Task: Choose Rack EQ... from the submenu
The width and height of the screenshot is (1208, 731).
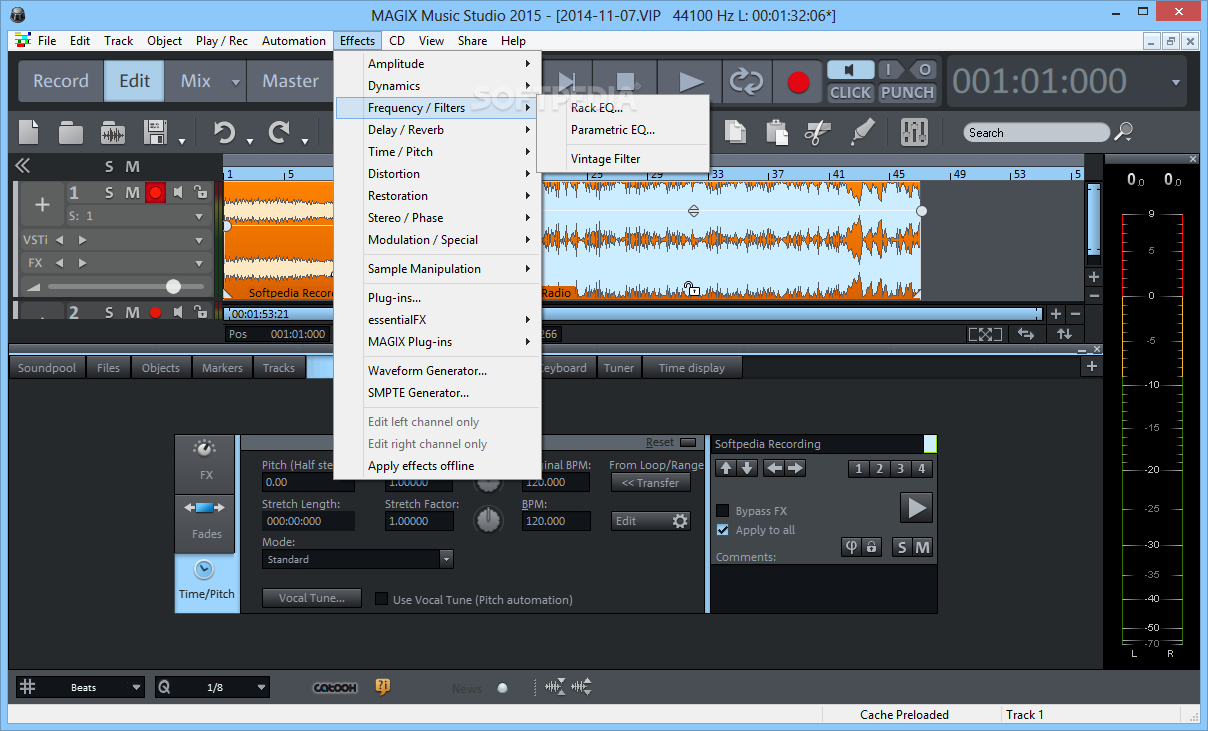Action: pos(596,108)
